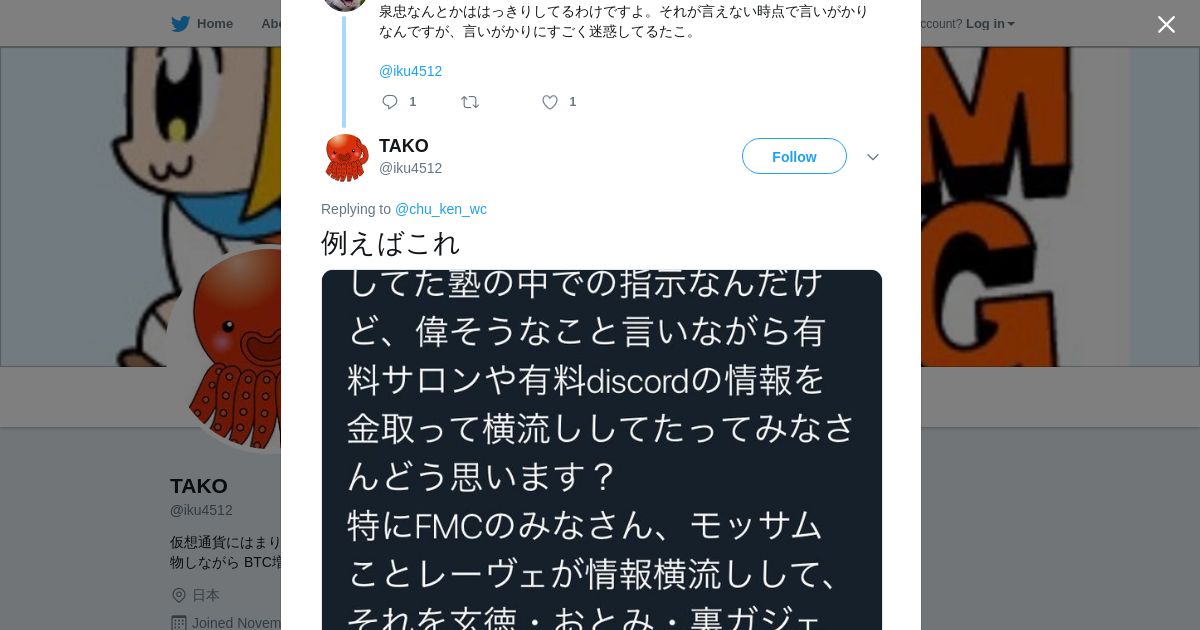The image size is (1200, 630).
Task: Open TAKO's red octopus avatar in tweet
Action: pyautogui.click(x=346, y=157)
